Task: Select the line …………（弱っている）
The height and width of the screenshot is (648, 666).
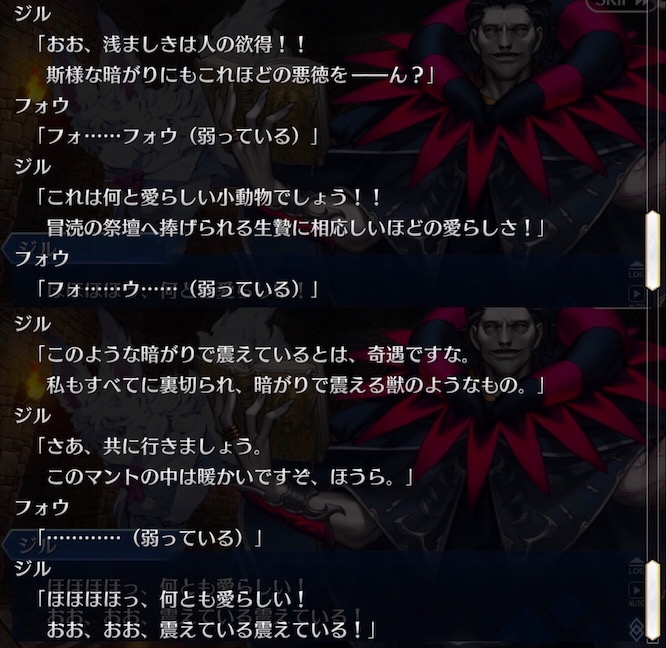Action: tap(150, 538)
